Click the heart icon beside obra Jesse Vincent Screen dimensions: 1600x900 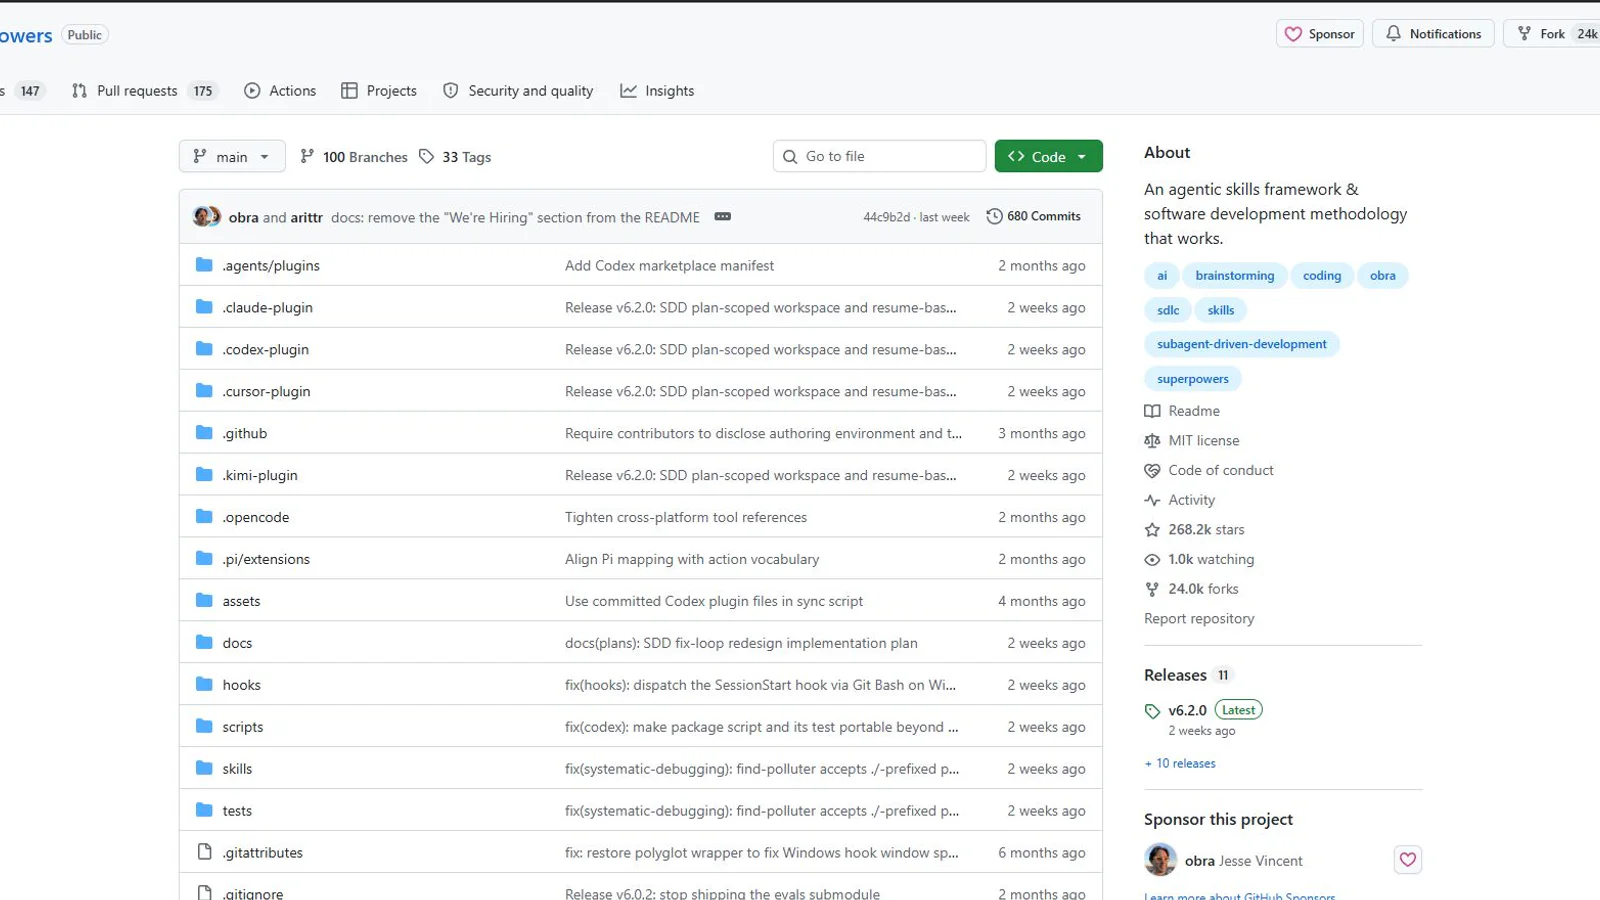(x=1408, y=860)
